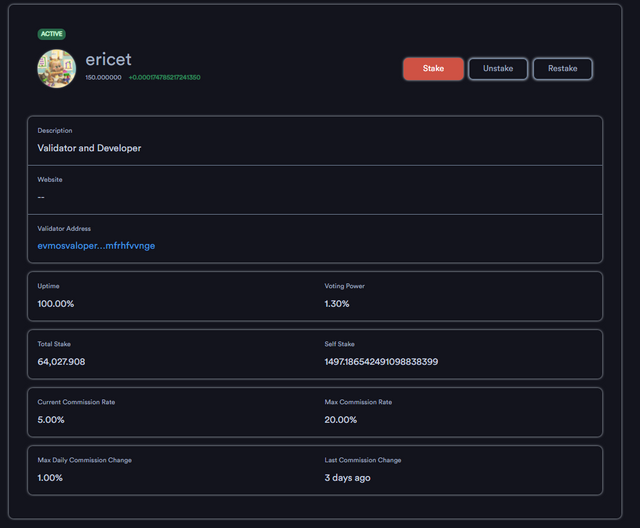640x528 pixels.
Task: Click the ericet validator avatar image
Action: (57, 69)
